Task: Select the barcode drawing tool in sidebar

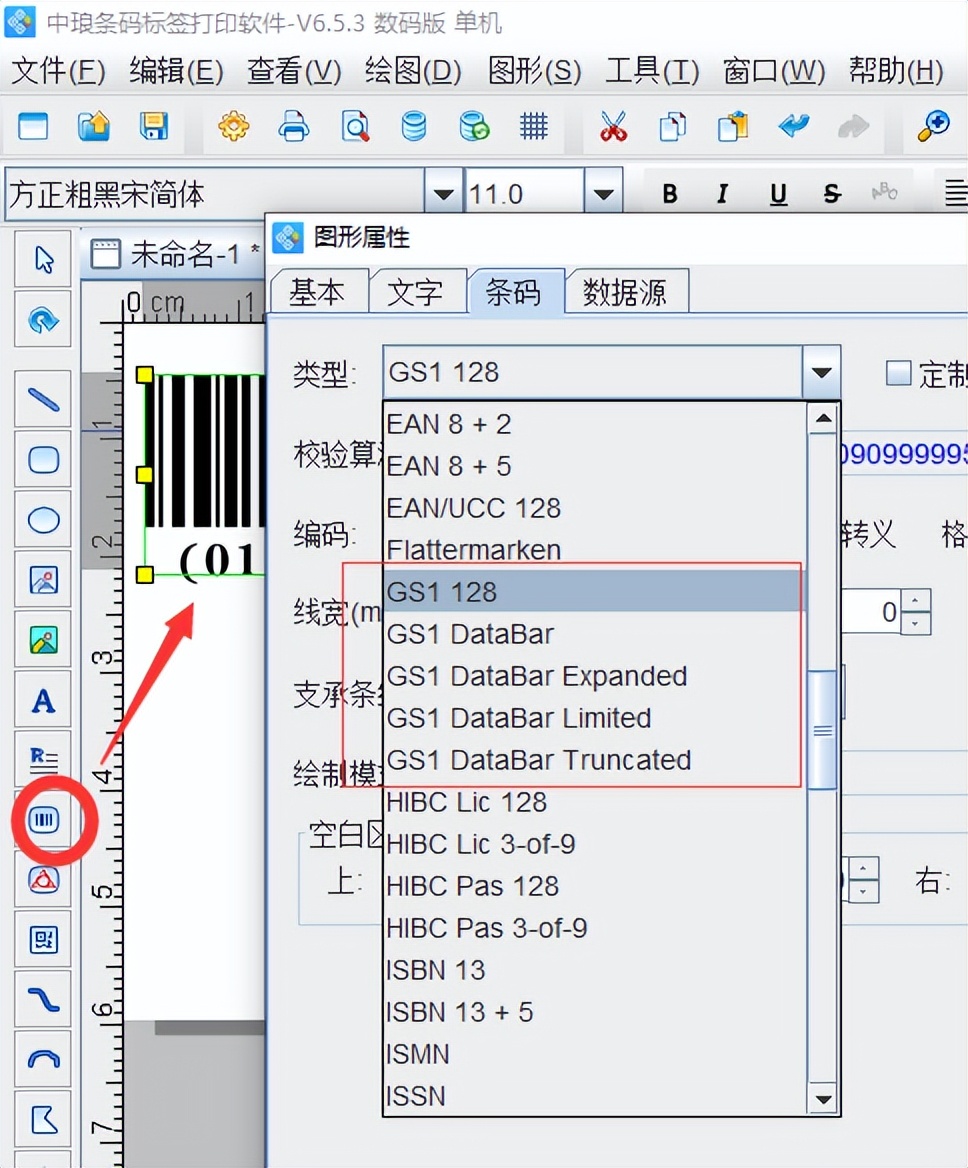Action: (x=44, y=820)
